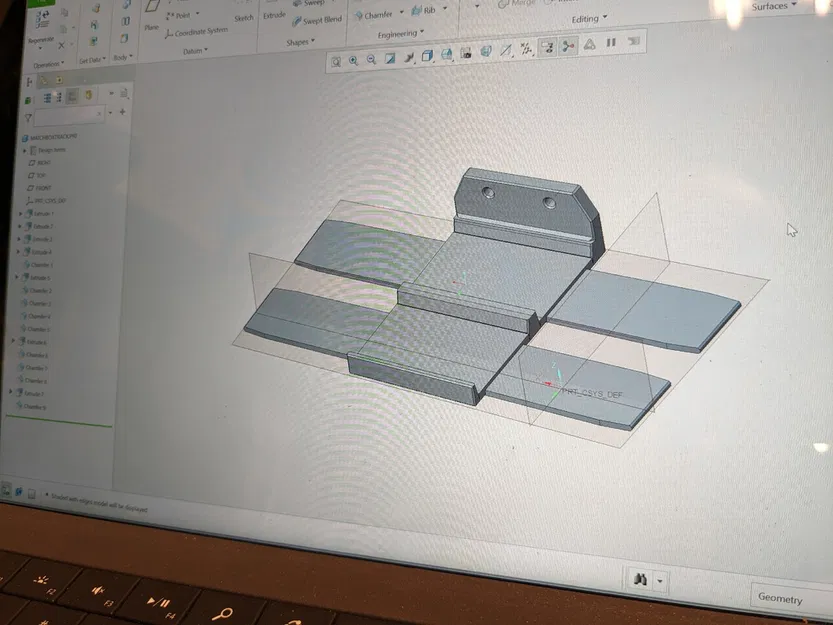Click the binoculars search icon in status bar
The width and height of the screenshot is (833, 625).
pyautogui.click(x=640, y=578)
